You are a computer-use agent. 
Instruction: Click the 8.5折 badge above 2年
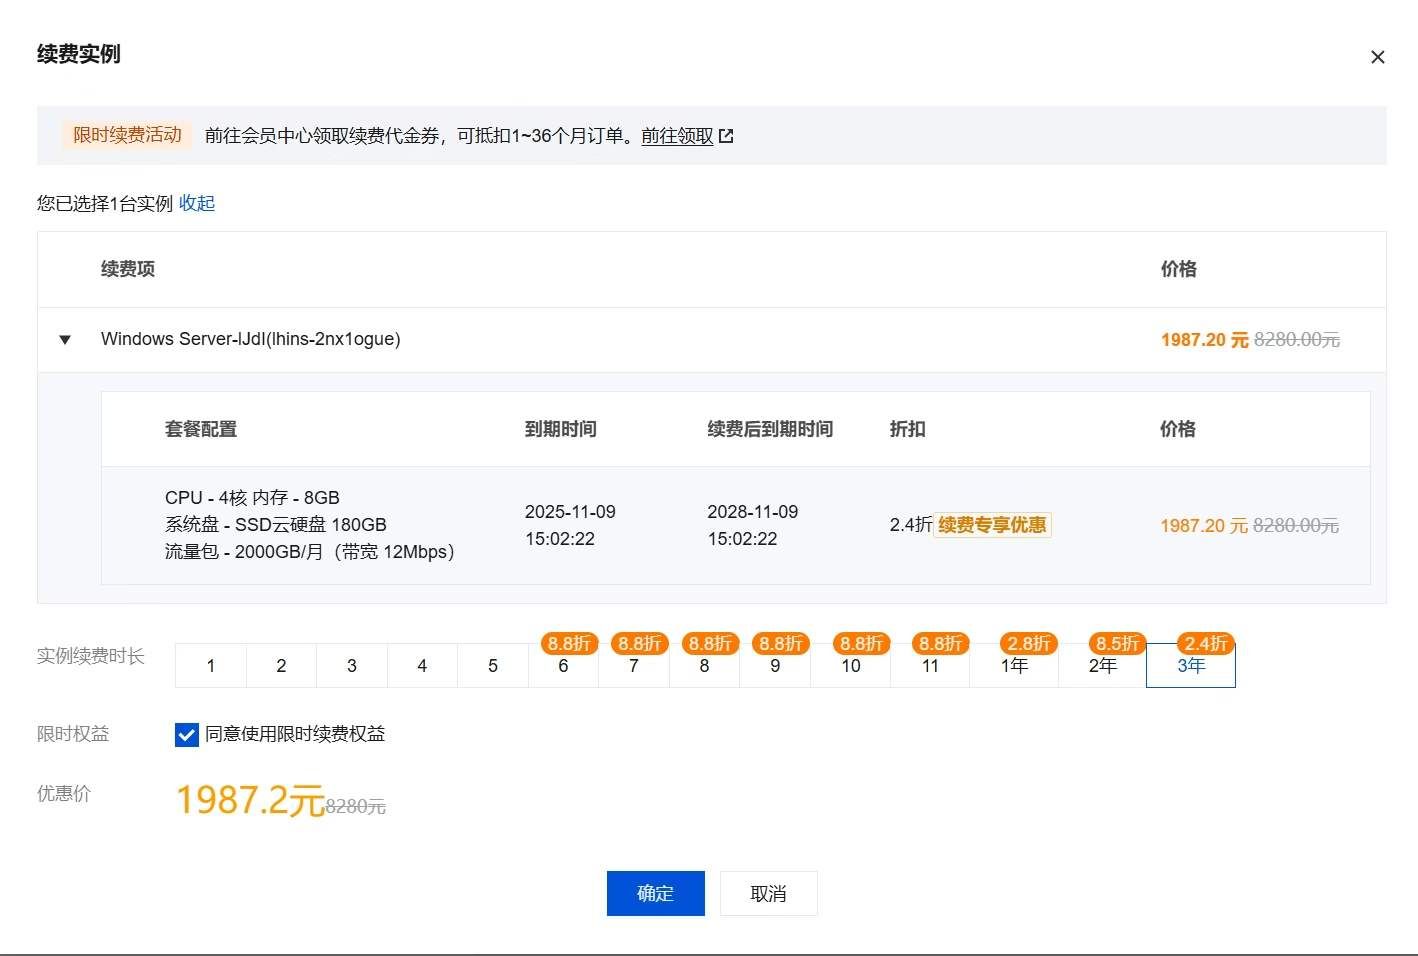1116,644
